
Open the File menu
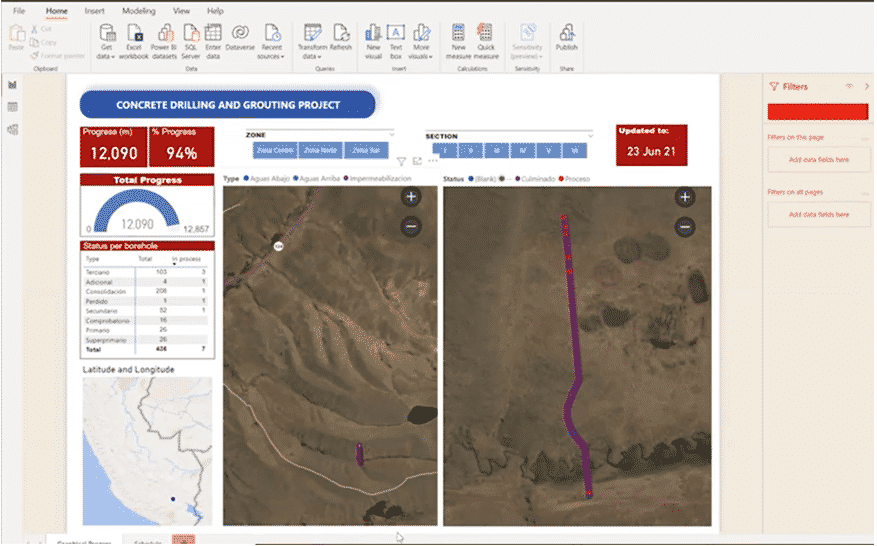pyautogui.click(x=19, y=11)
